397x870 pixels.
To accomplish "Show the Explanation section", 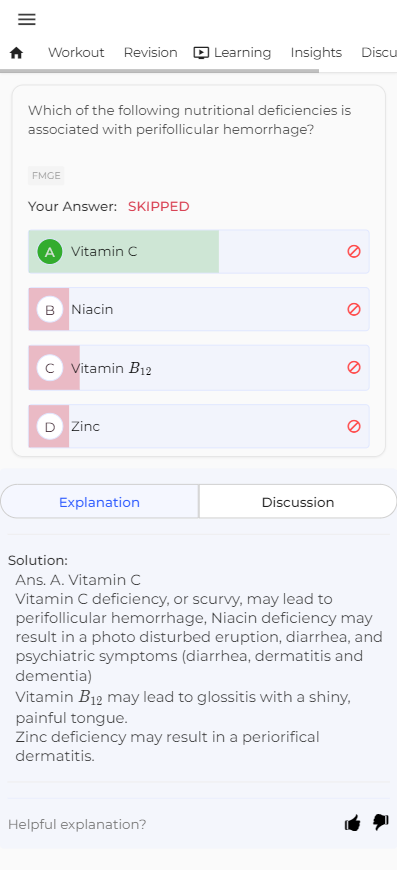I will [x=100, y=502].
